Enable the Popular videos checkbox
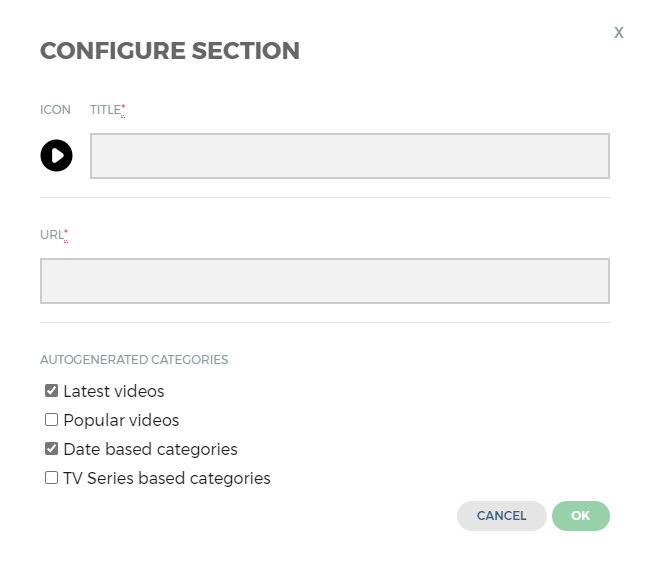 point(52,420)
